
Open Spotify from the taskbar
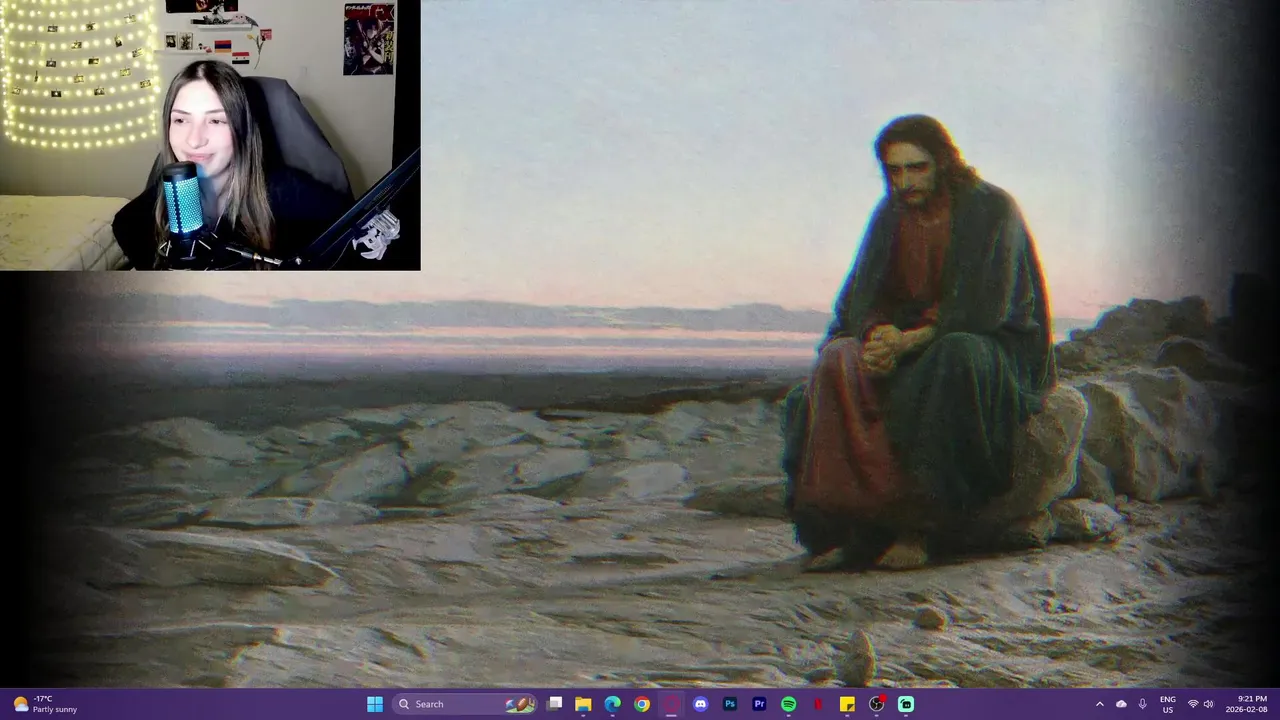[788, 704]
